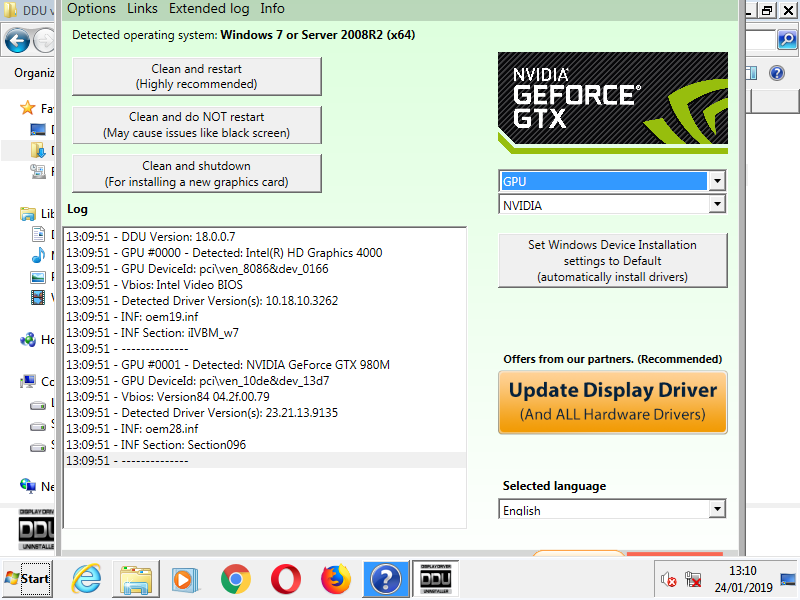Click the Videos film icon in Explorer sidebar
This screenshot has width=800, height=600.
coord(38,297)
